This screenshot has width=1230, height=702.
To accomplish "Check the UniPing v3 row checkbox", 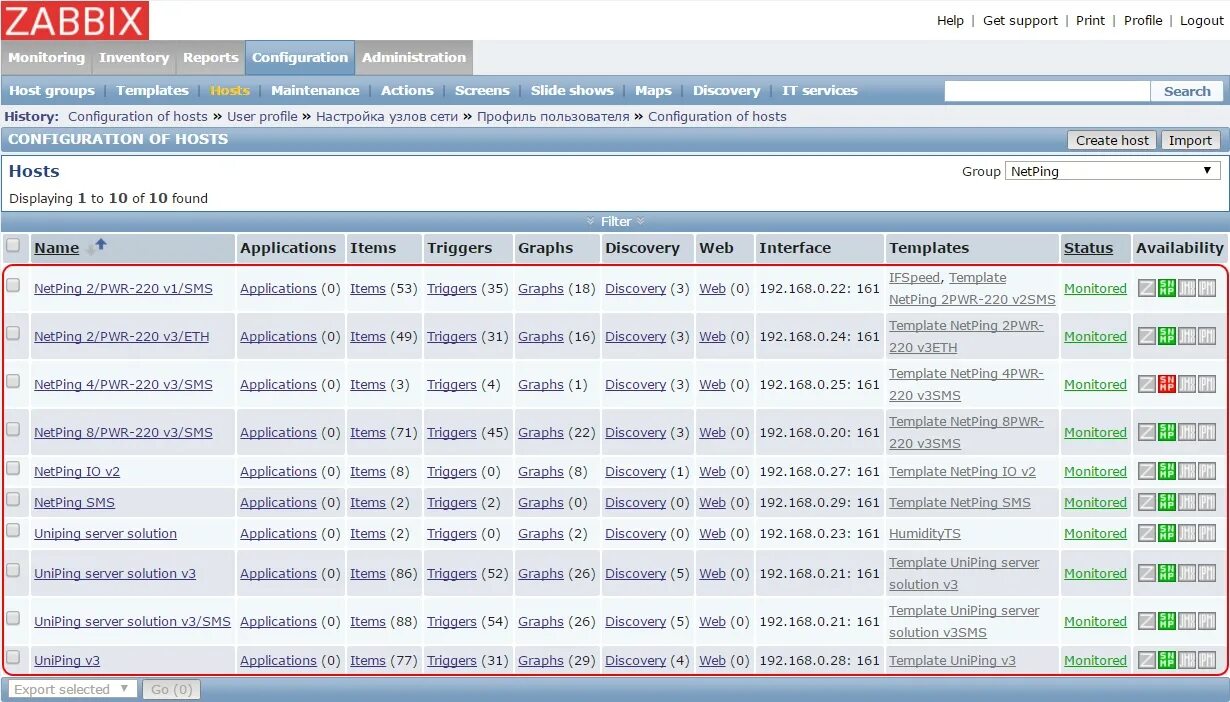I will [13, 657].
